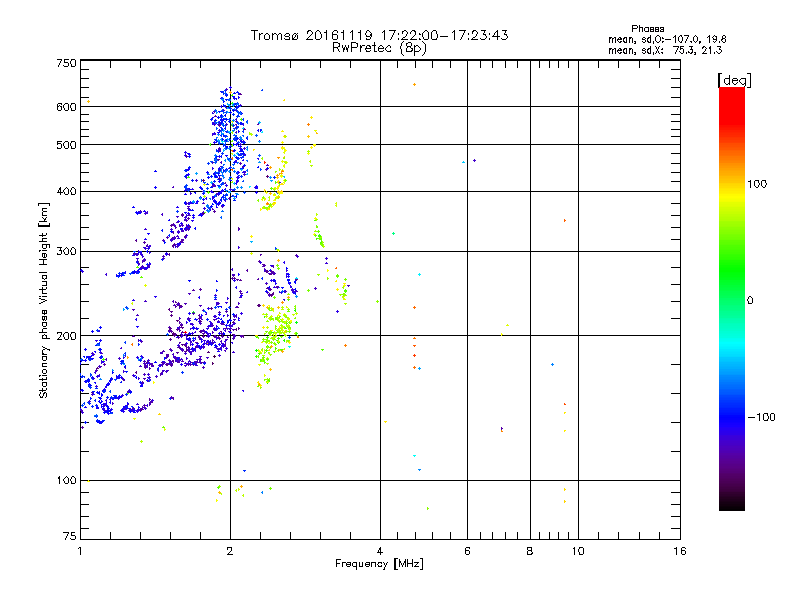Click the 'Frequency [MHz]' axis label
Image resolution: width=800 pixels, height=600 pixels.
pyautogui.click(x=379, y=564)
